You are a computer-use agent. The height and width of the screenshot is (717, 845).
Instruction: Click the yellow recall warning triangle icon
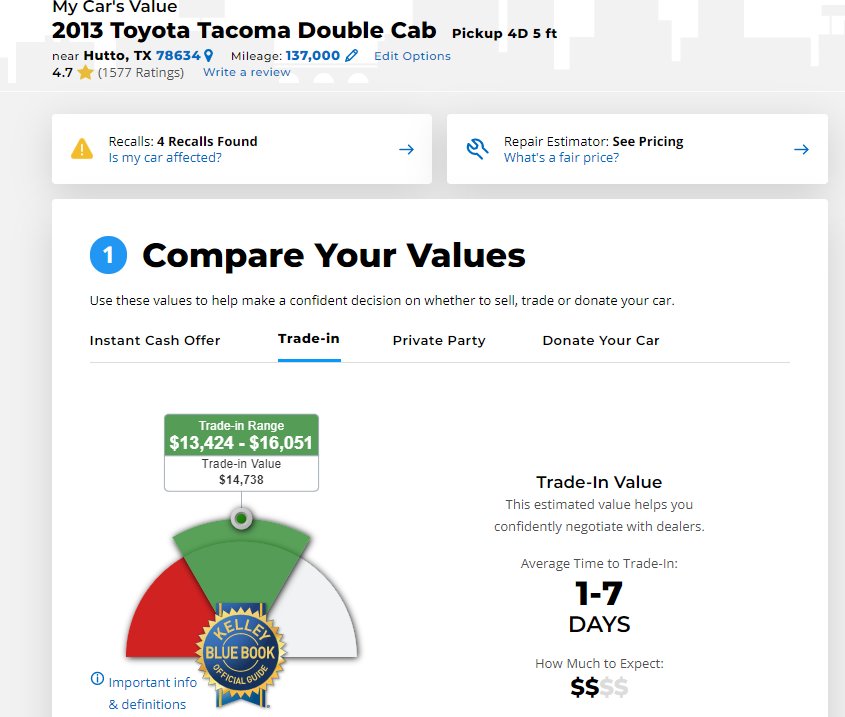click(x=82, y=149)
